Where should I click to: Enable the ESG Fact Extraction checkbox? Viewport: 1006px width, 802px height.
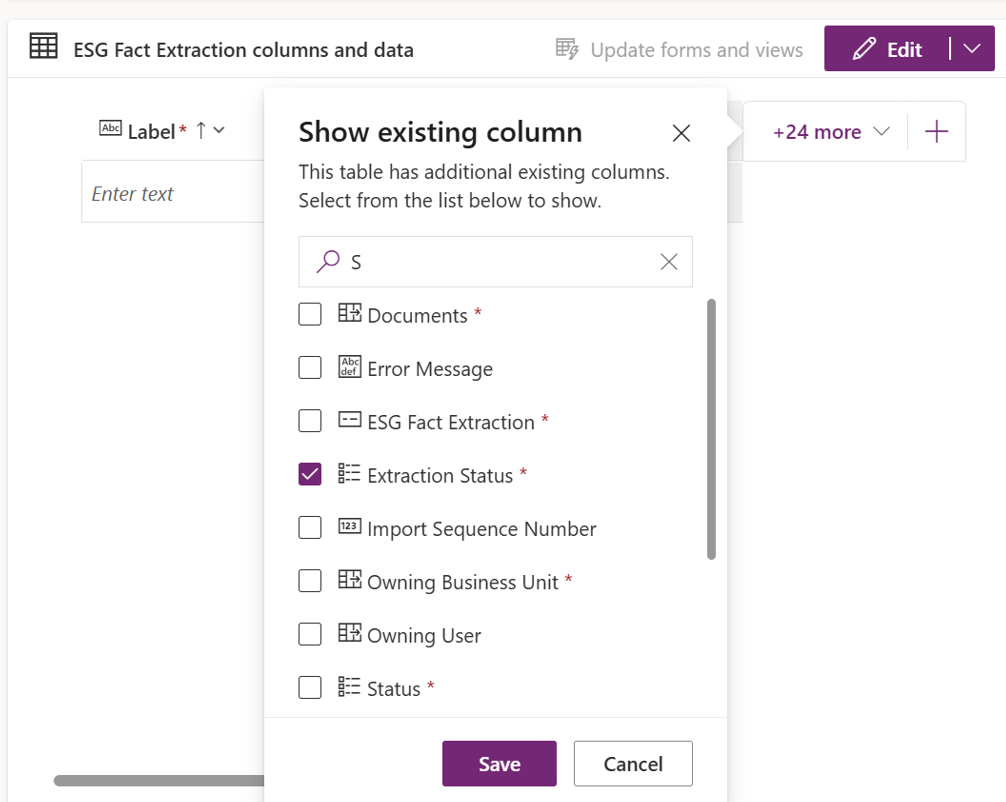click(x=310, y=421)
